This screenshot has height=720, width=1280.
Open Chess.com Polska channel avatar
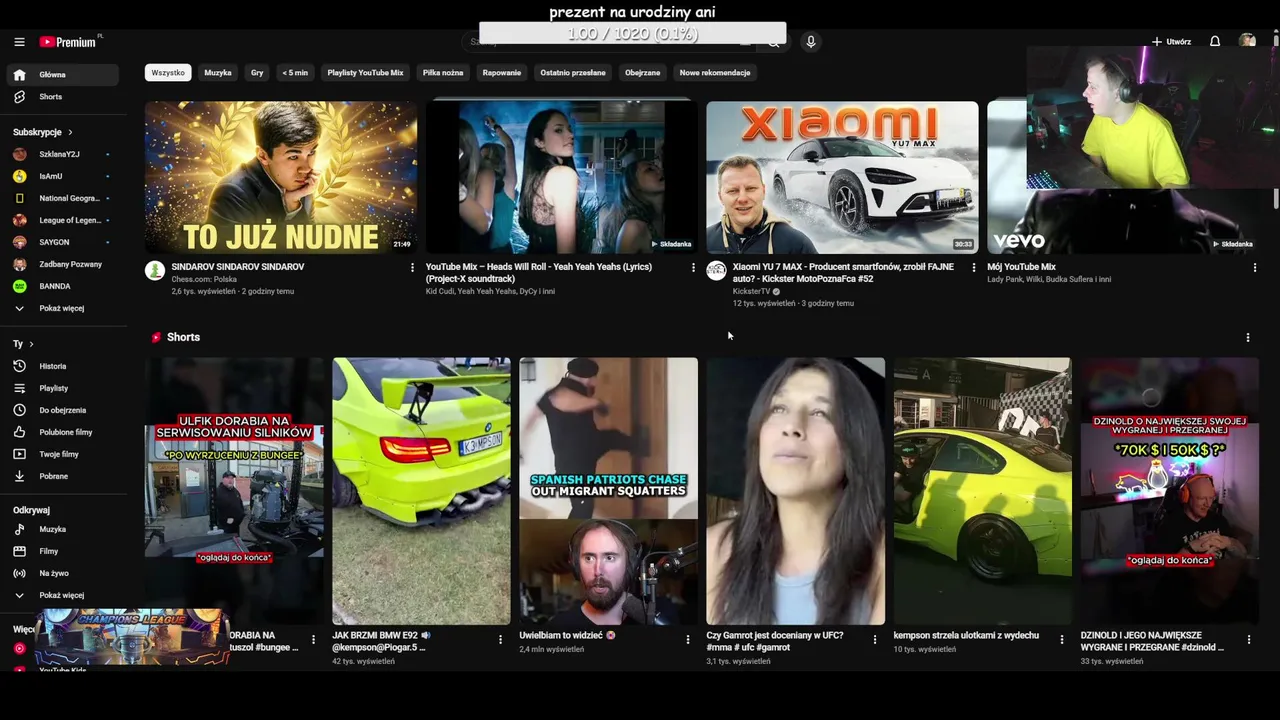(x=155, y=271)
